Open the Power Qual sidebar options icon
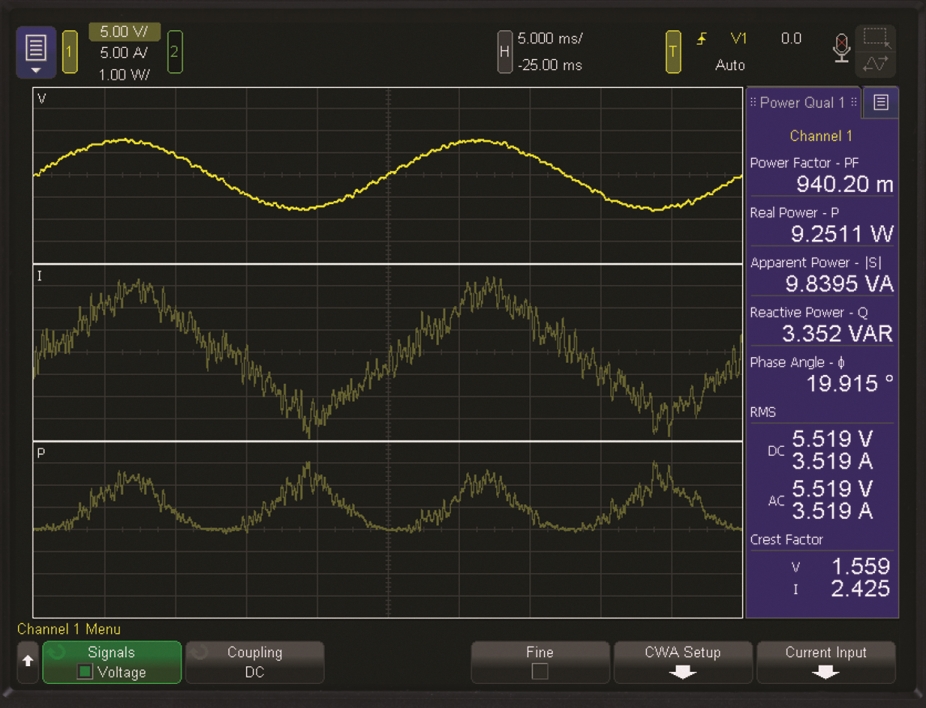Viewport: 926px width, 708px height. [x=880, y=102]
